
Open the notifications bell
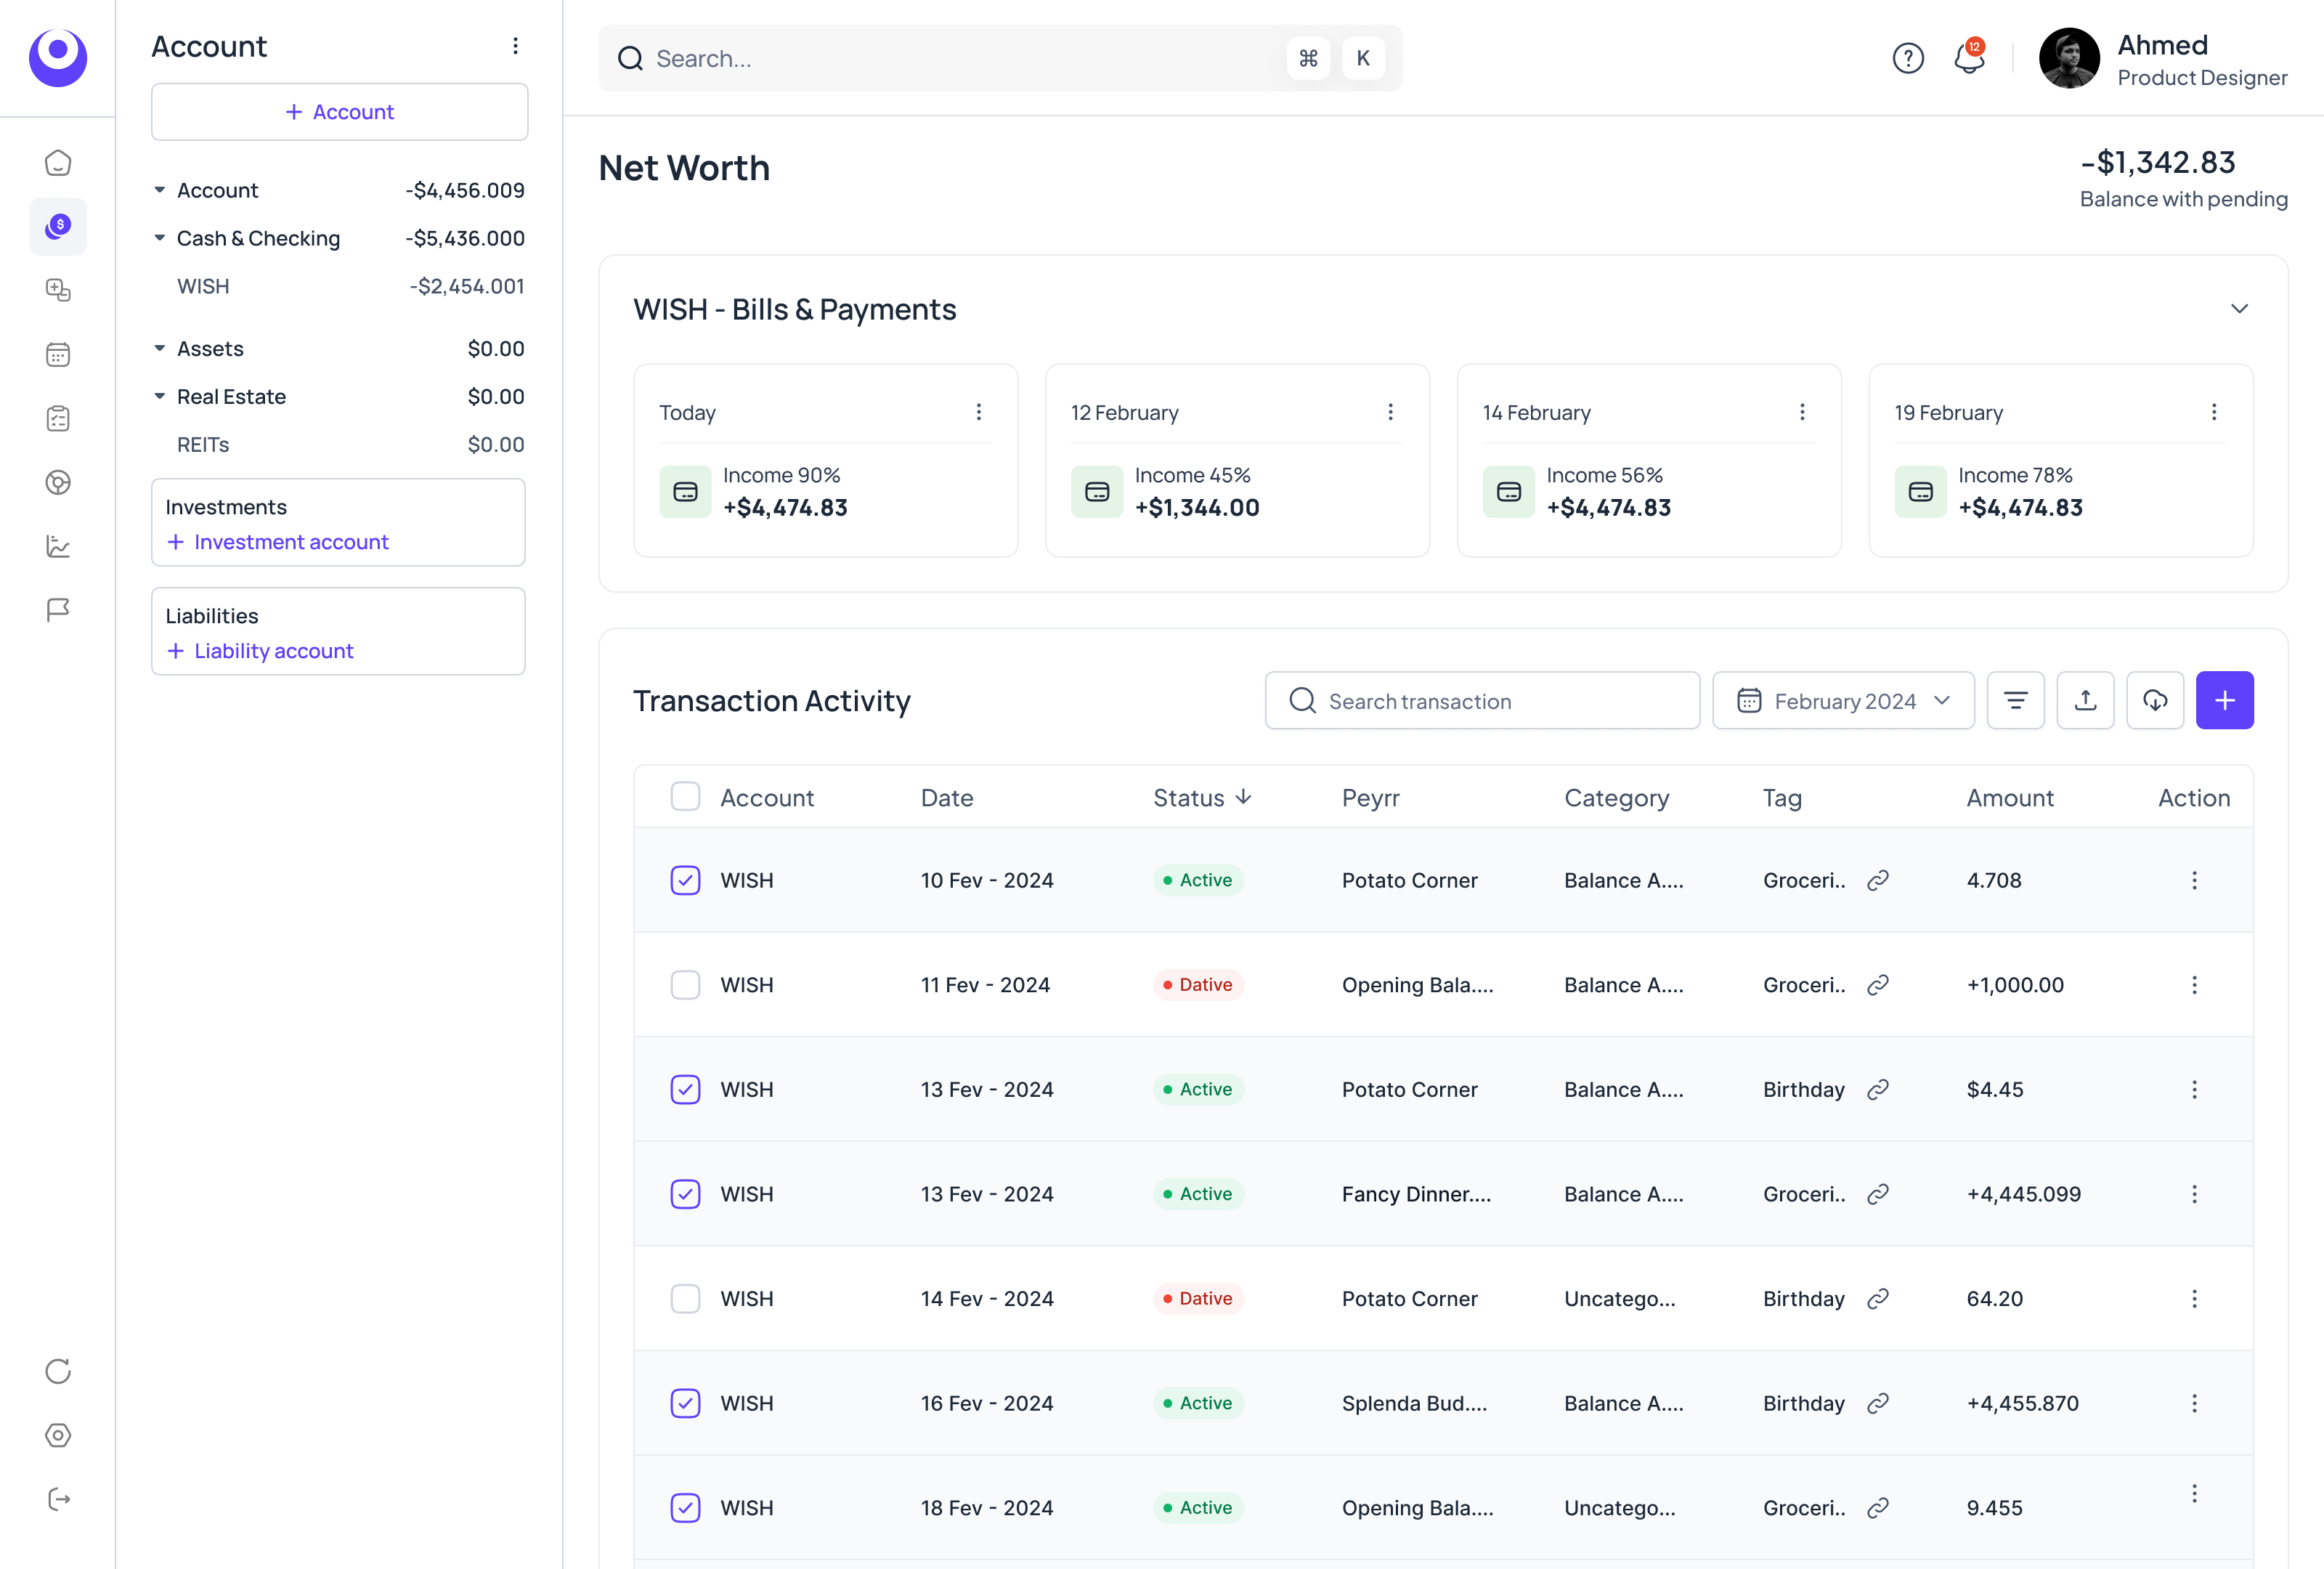(x=1969, y=58)
